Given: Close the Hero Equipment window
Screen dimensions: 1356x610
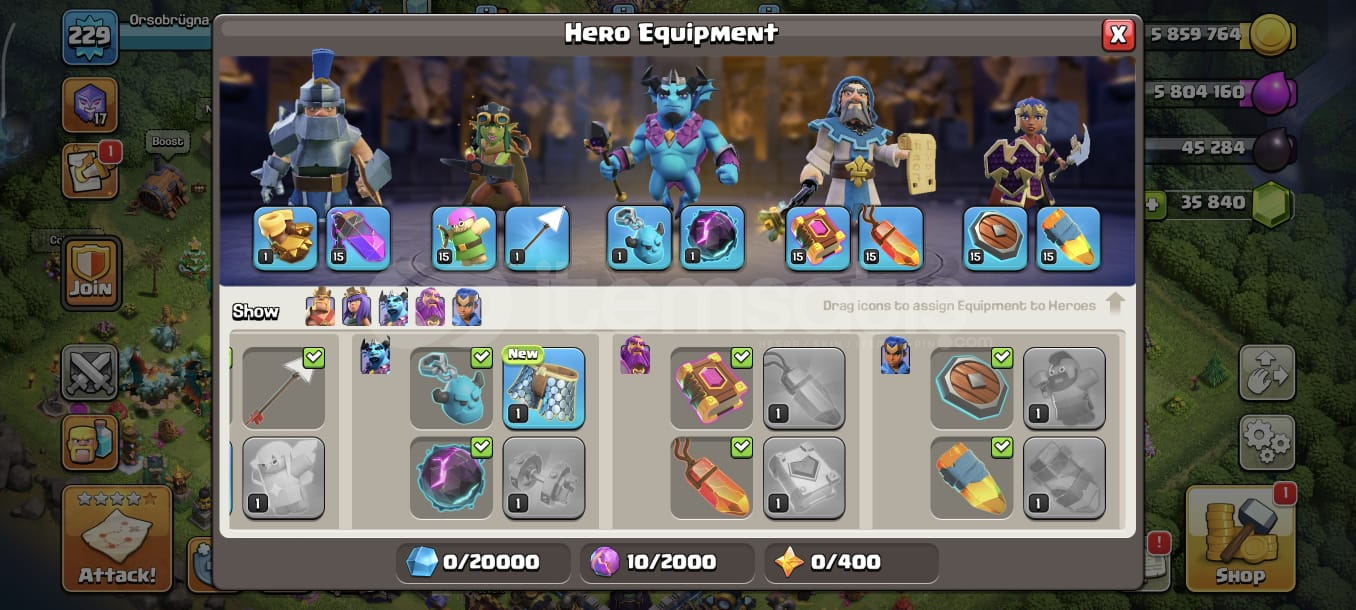Looking at the screenshot, I should pyautogui.click(x=1118, y=35).
